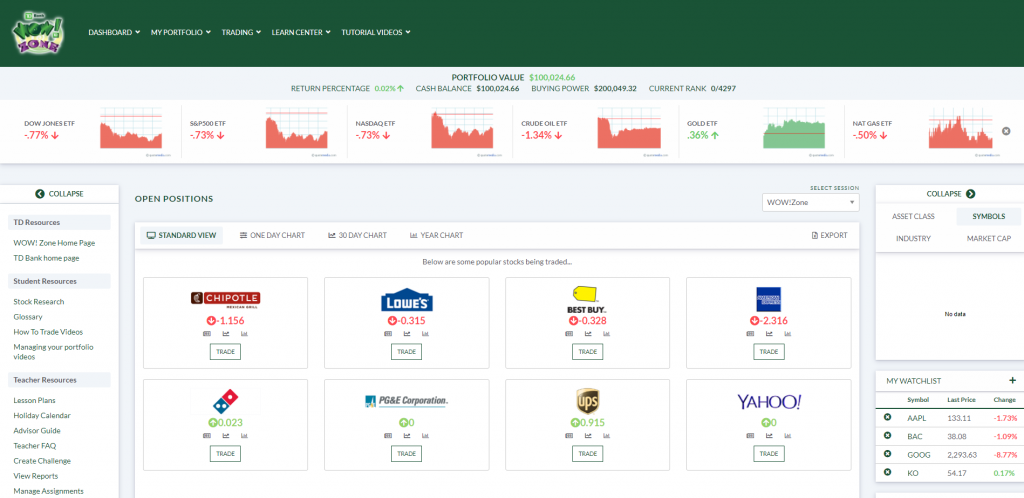
Task: Open the quote icon under American Express
Action: click(750, 334)
